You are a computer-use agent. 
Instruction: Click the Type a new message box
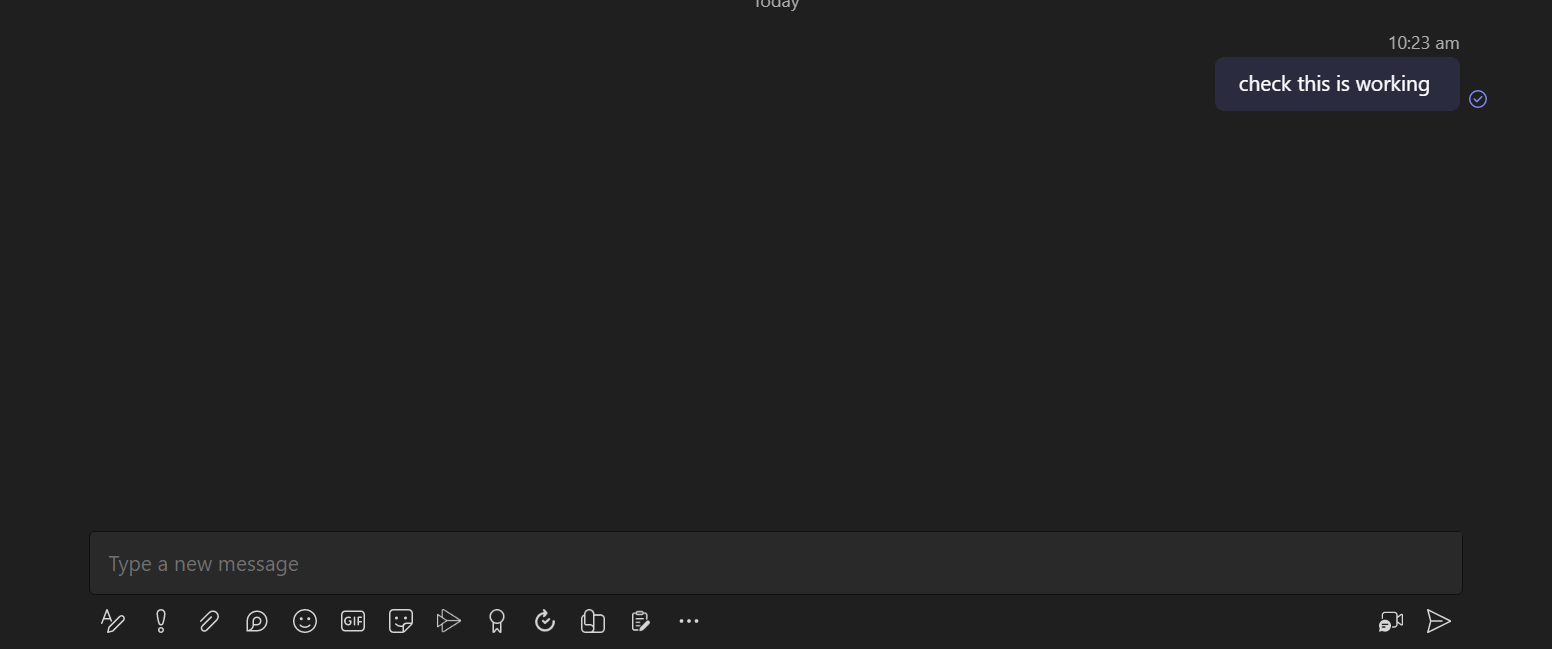pos(776,563)
